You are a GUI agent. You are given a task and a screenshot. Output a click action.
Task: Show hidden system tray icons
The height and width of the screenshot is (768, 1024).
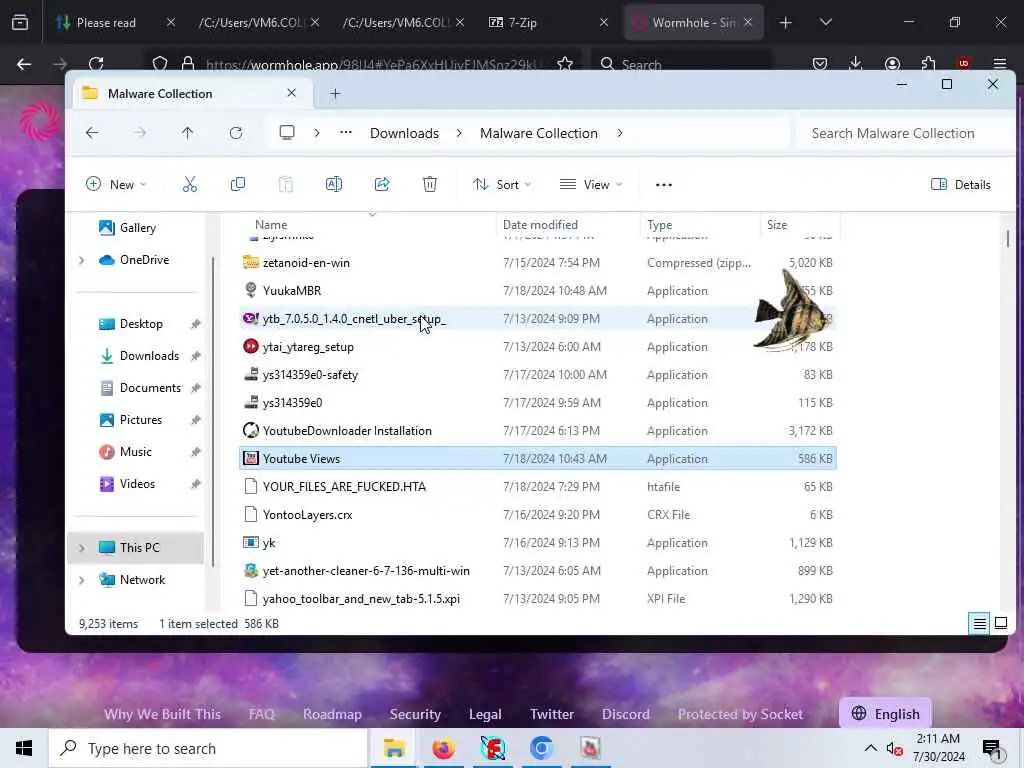click(x=871, y=748)
